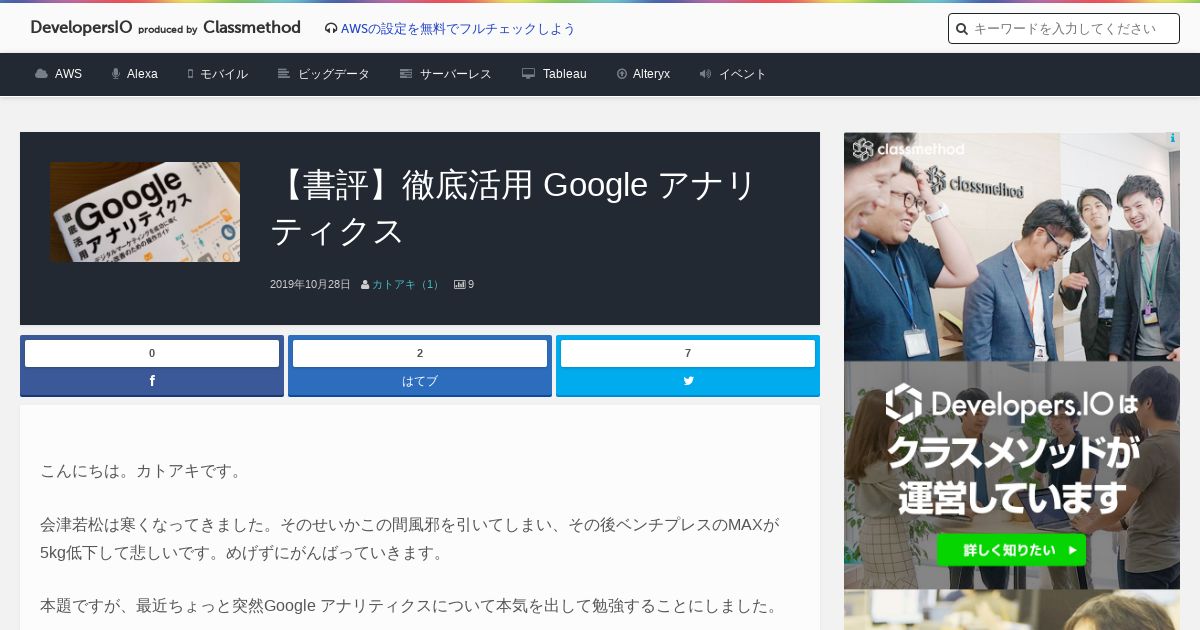Open the AWS settings free check link

458,29
